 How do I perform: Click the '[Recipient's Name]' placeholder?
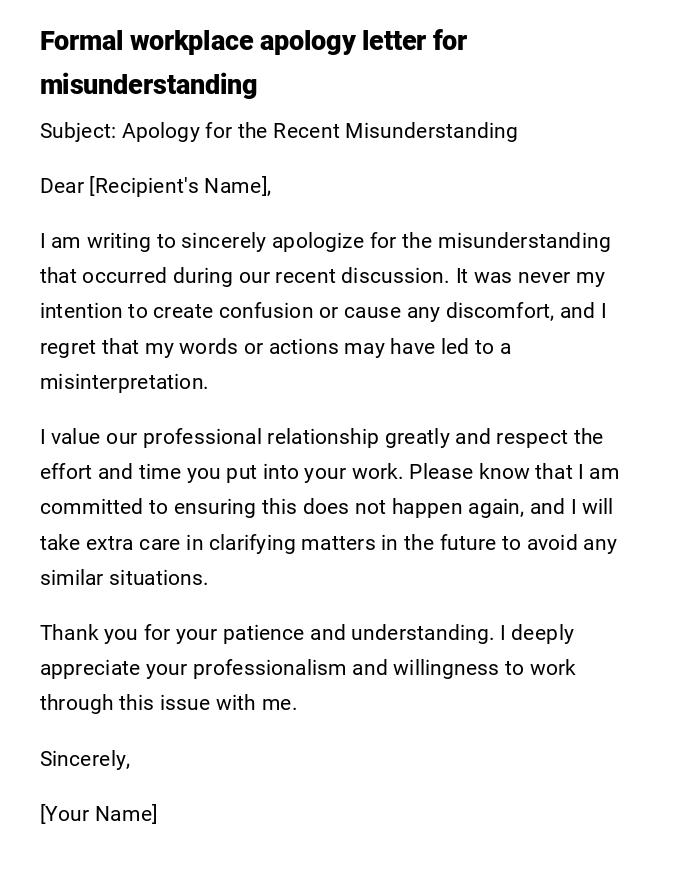point(180,186)
